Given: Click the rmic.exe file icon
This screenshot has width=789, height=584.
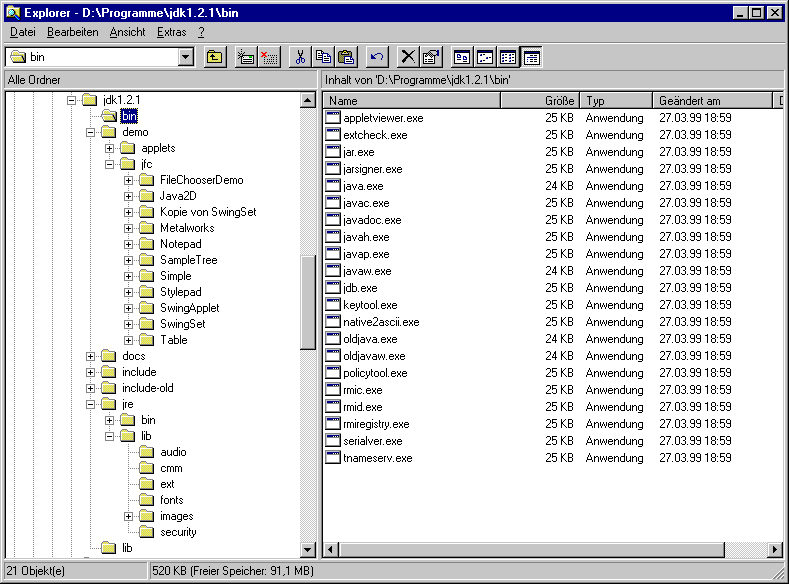Looking at the screenshot, I should pos(333,390).
